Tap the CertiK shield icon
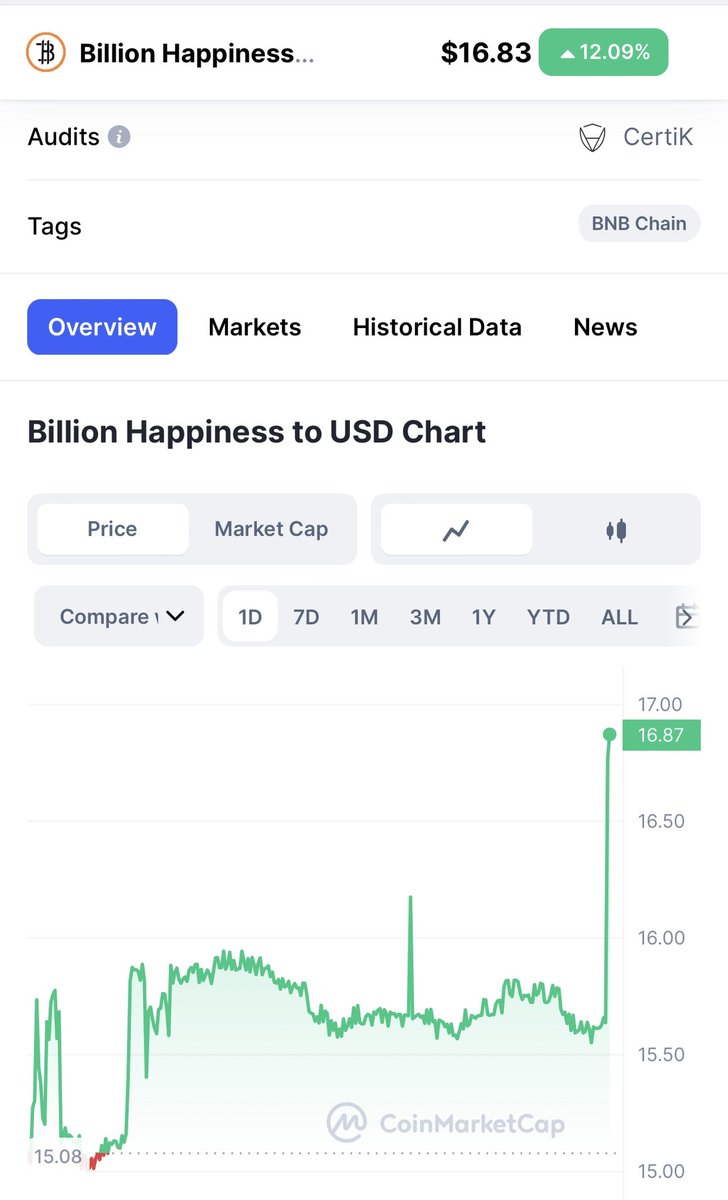 [x=593, y=137]
